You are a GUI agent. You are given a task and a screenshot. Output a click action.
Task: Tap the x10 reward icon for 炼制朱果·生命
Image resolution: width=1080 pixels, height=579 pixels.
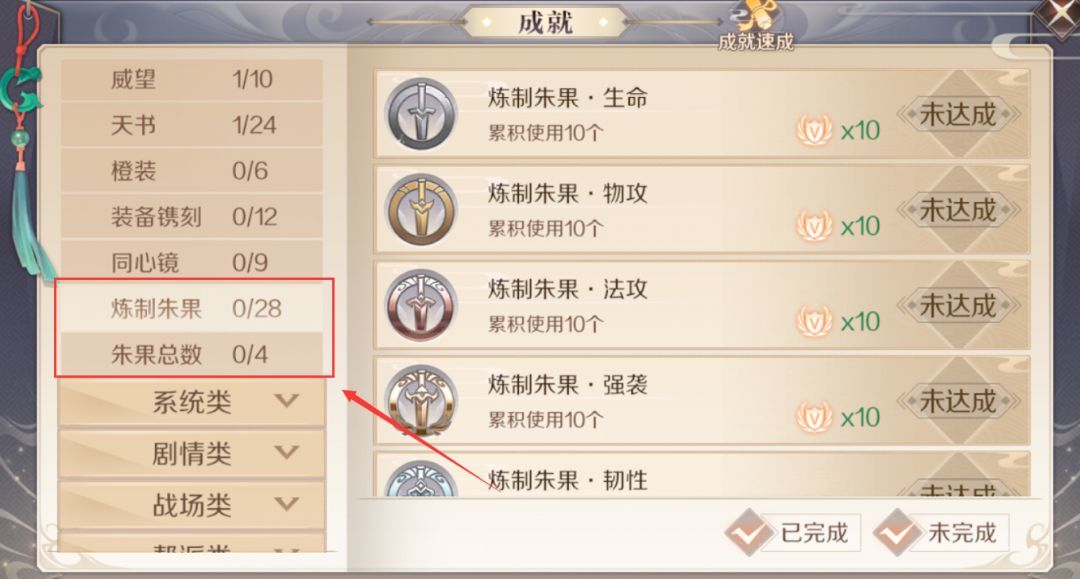click(x=815, y=128)
